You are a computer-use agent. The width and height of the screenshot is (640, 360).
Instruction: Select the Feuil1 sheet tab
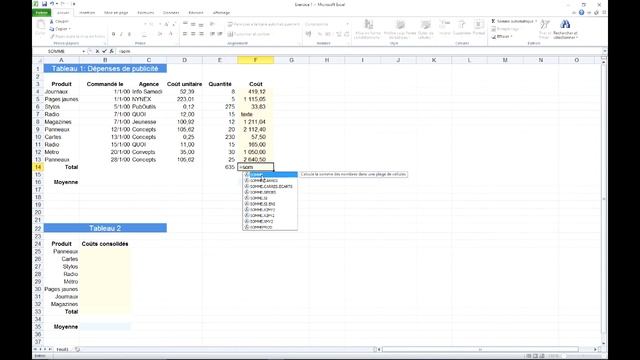[x=62, y=349]
